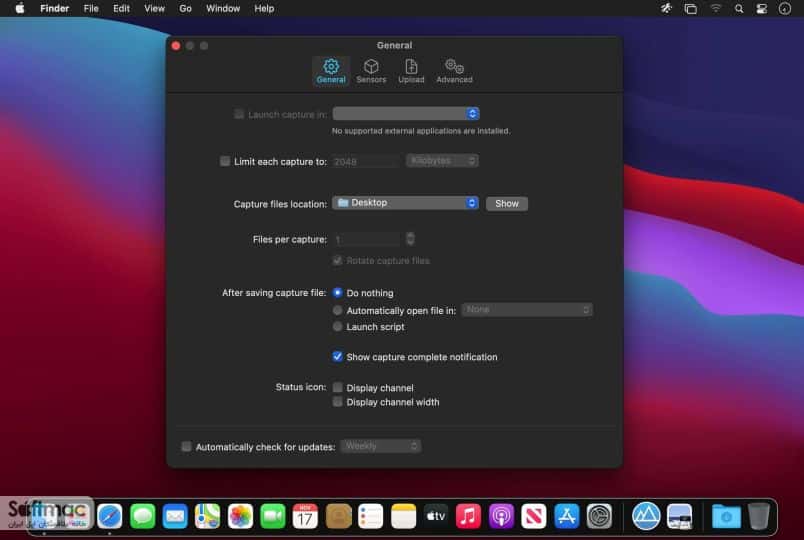Open Podcasts from the Dock
The height and width of the screenshot is (540, 804).
click(x=501, y=516)
